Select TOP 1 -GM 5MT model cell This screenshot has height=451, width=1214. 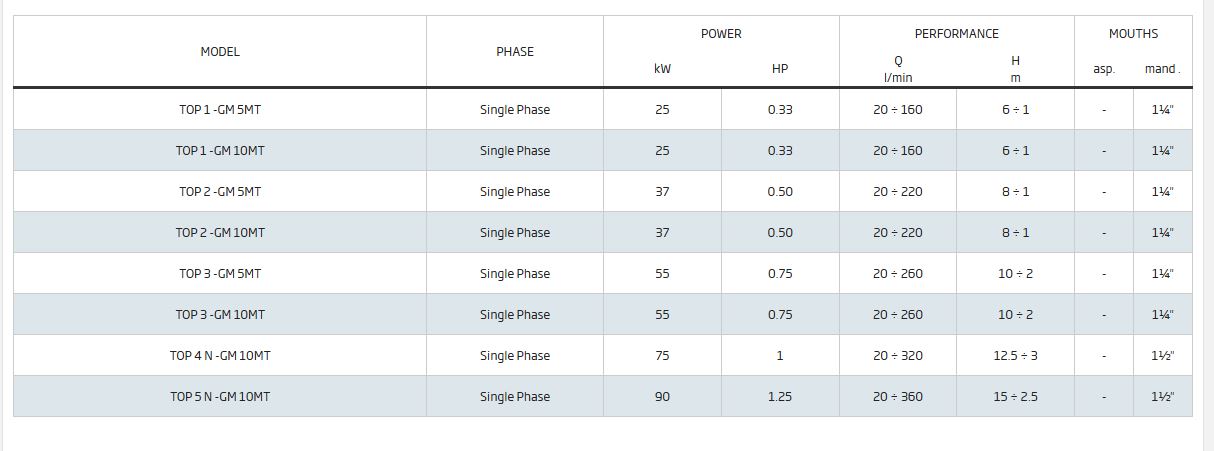[220, 110]
